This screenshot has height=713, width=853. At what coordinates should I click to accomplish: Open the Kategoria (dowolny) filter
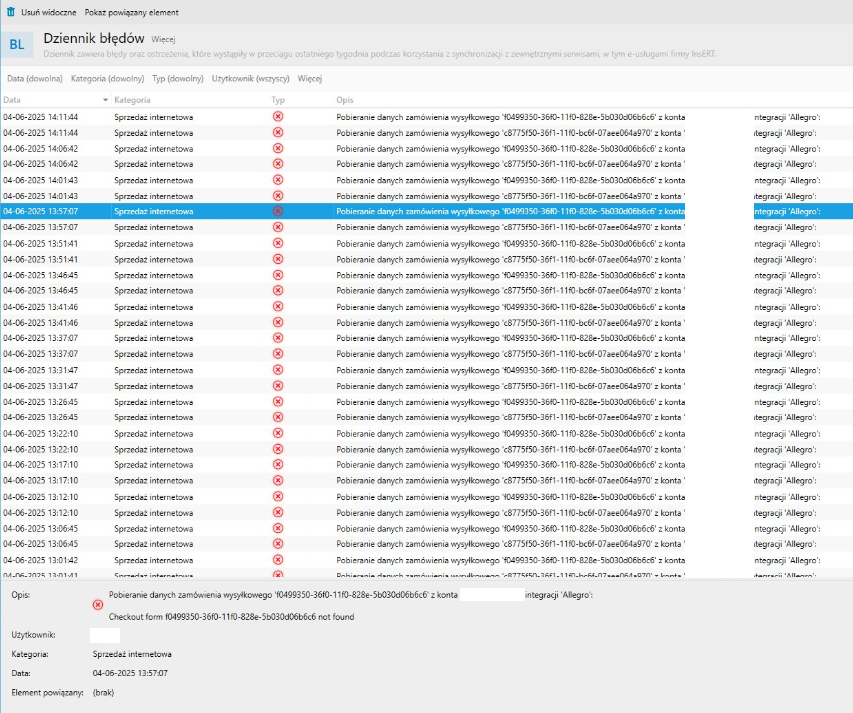pos(108,78)
